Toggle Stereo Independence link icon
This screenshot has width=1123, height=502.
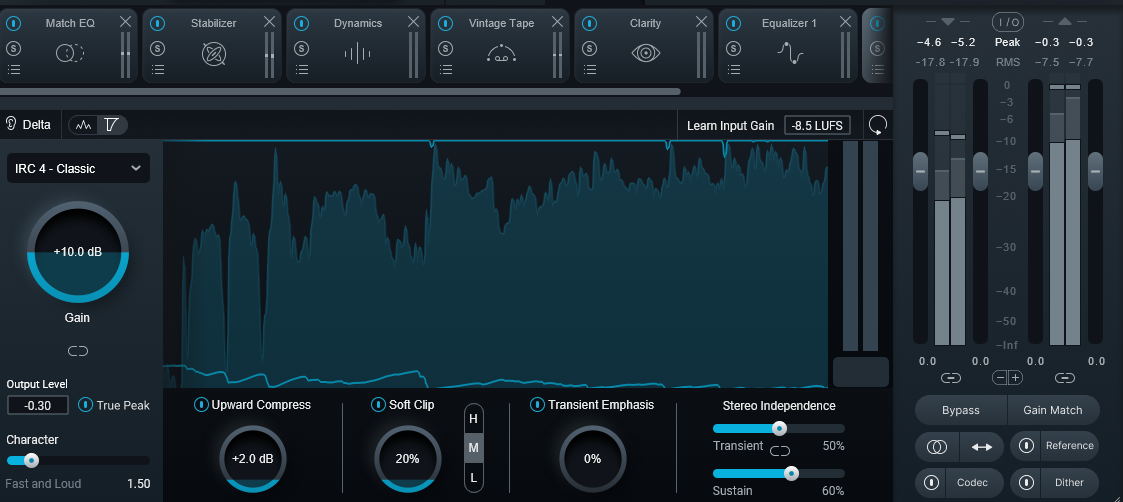click(x=780, y=451)
